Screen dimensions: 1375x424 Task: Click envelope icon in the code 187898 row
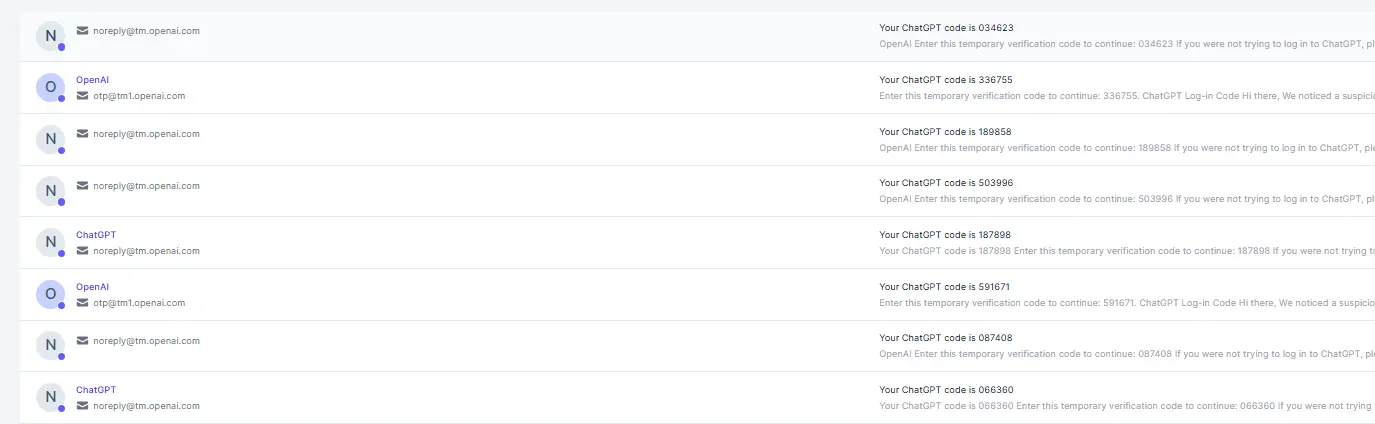click(82, 251)
